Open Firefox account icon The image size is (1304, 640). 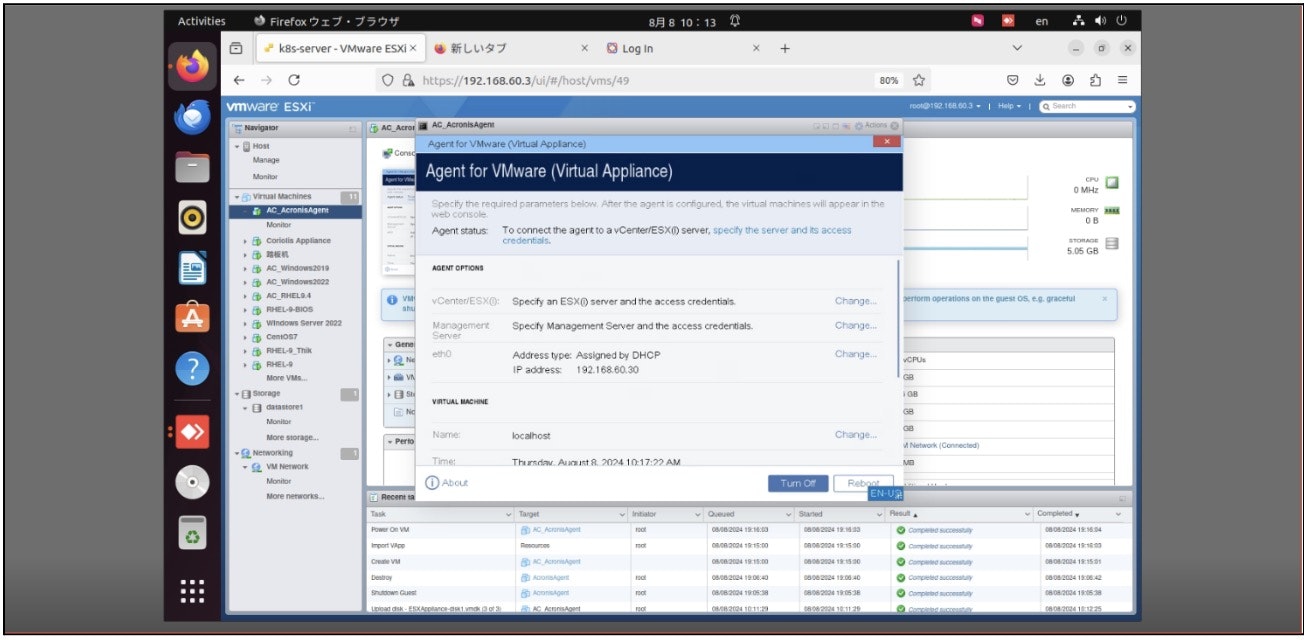tap(1068, 80)
